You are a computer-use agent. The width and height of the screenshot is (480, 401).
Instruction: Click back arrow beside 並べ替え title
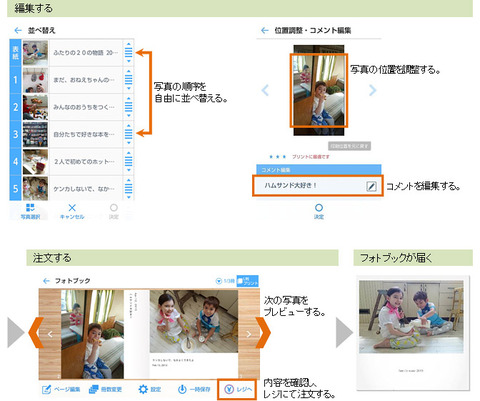tap(18, 30)
